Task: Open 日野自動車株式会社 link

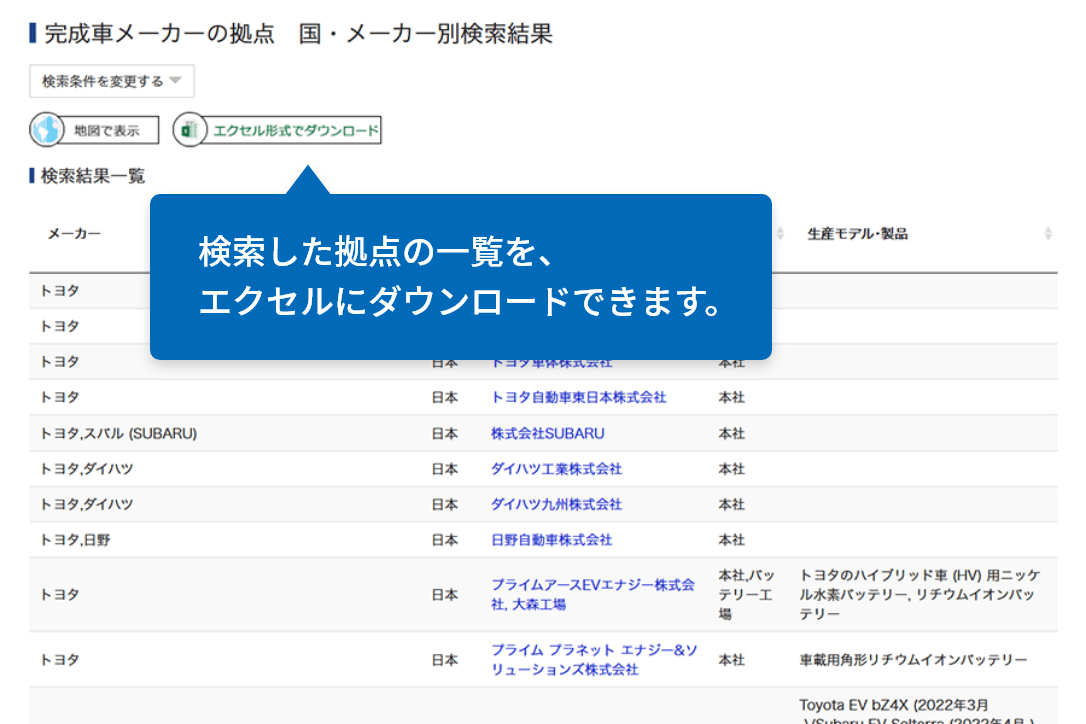Action: coord(551,540)
